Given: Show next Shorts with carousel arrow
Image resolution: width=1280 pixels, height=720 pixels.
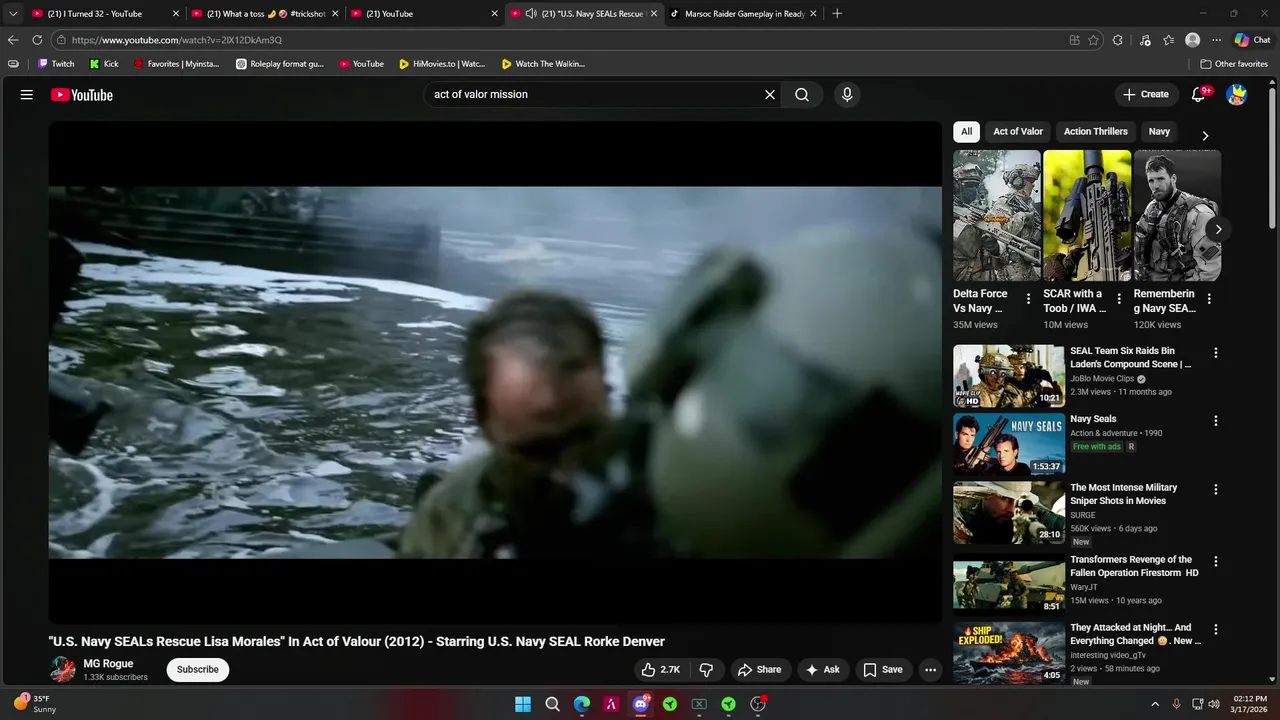Looking at the screenshot, I should click(1218, 229).
